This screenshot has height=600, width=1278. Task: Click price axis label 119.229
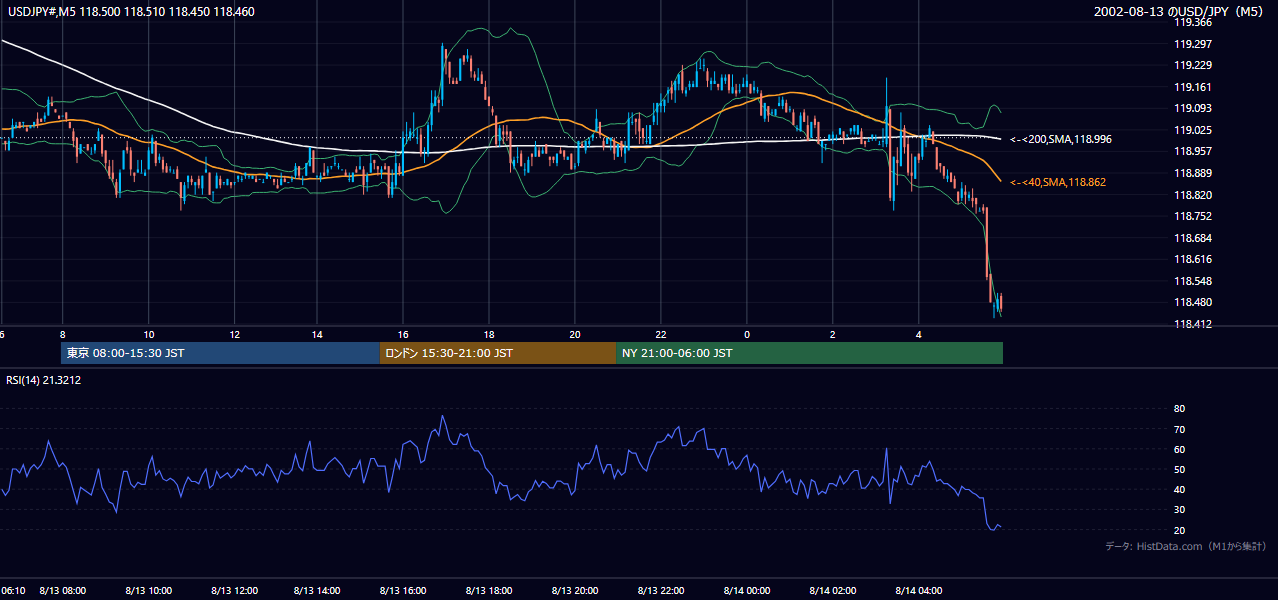tap(1193, 65)
